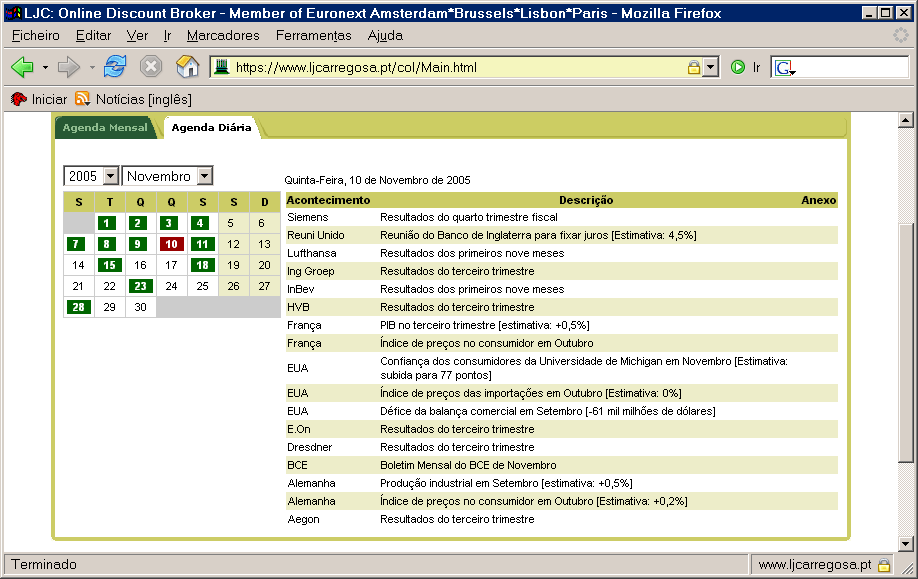Click the Firefox icon in the title bar

point(13,13)
